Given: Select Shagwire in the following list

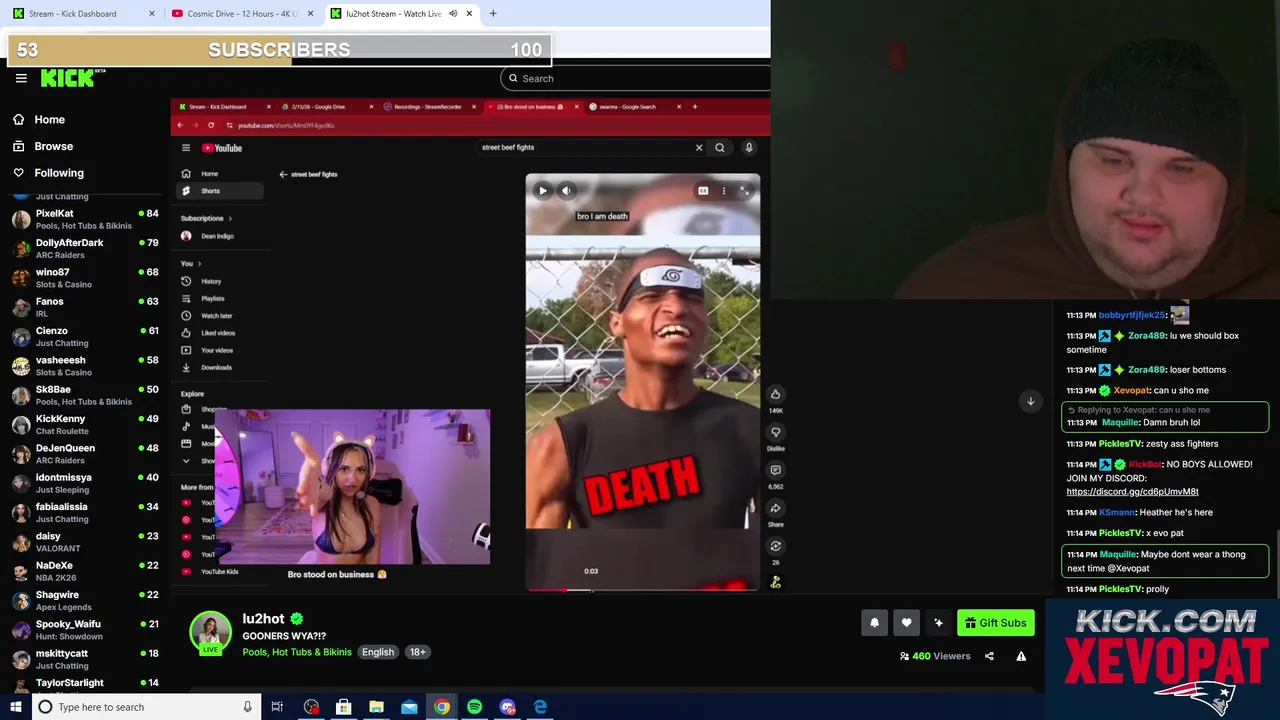Looking at the screenshot, I should (x=85, y=600).
